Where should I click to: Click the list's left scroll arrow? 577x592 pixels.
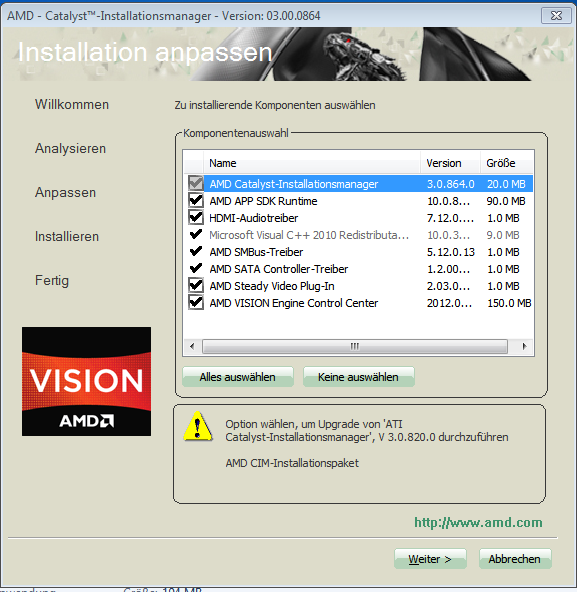click(x=192, y=346)
